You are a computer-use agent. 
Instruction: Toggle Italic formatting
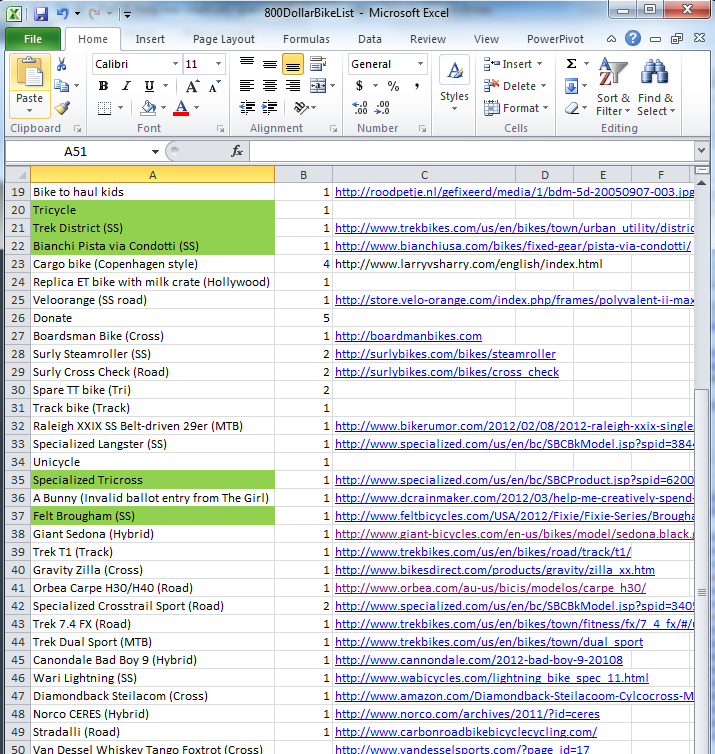click(126, 86)
